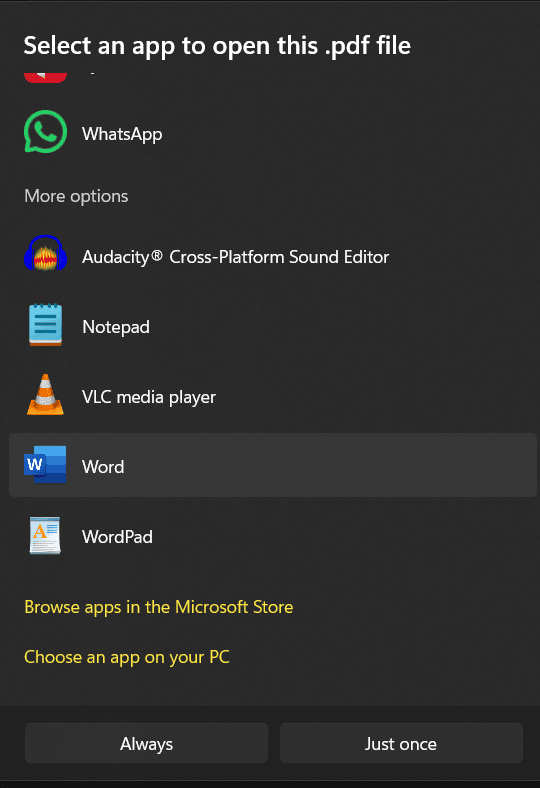
Task: Choose WordPad from More options
Action: (x=273, y=536)
